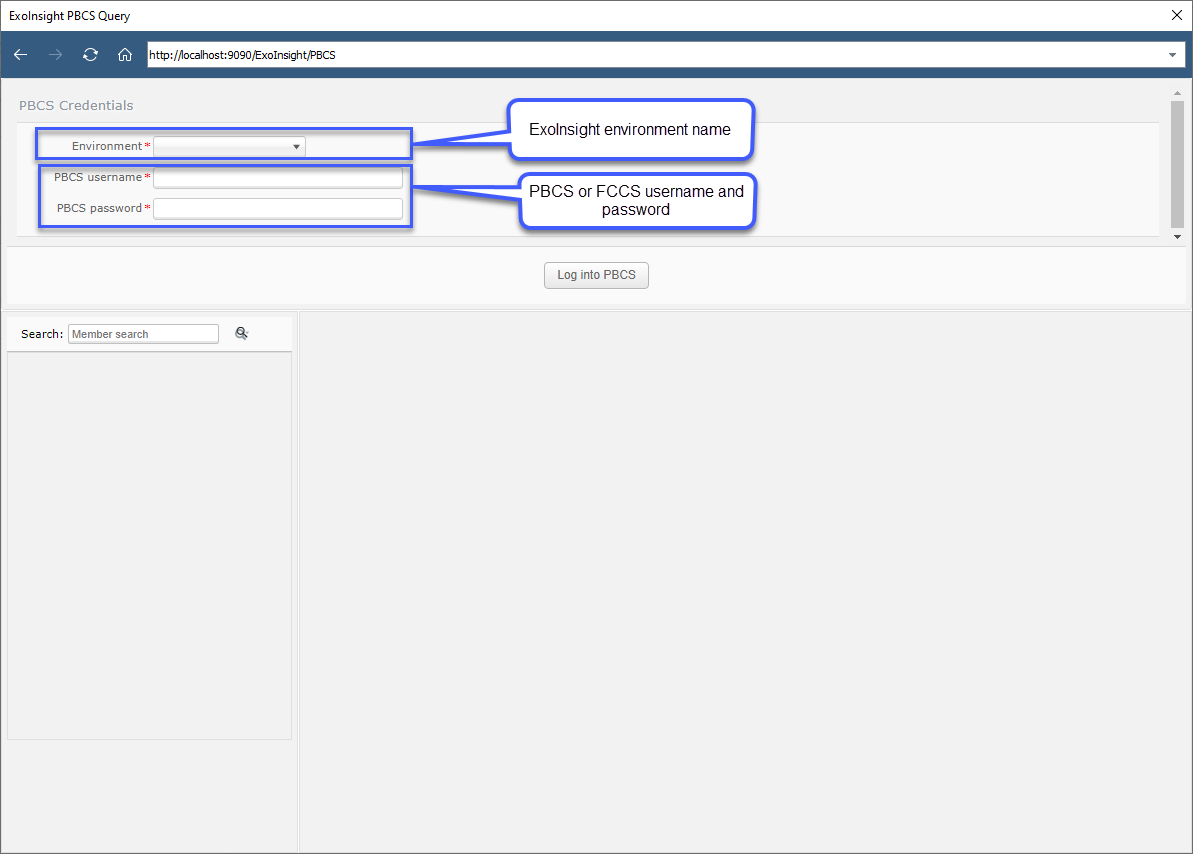Click the credentials panel scroll up arrow
The image size is (1193, 854).
tap(1177, 94)
